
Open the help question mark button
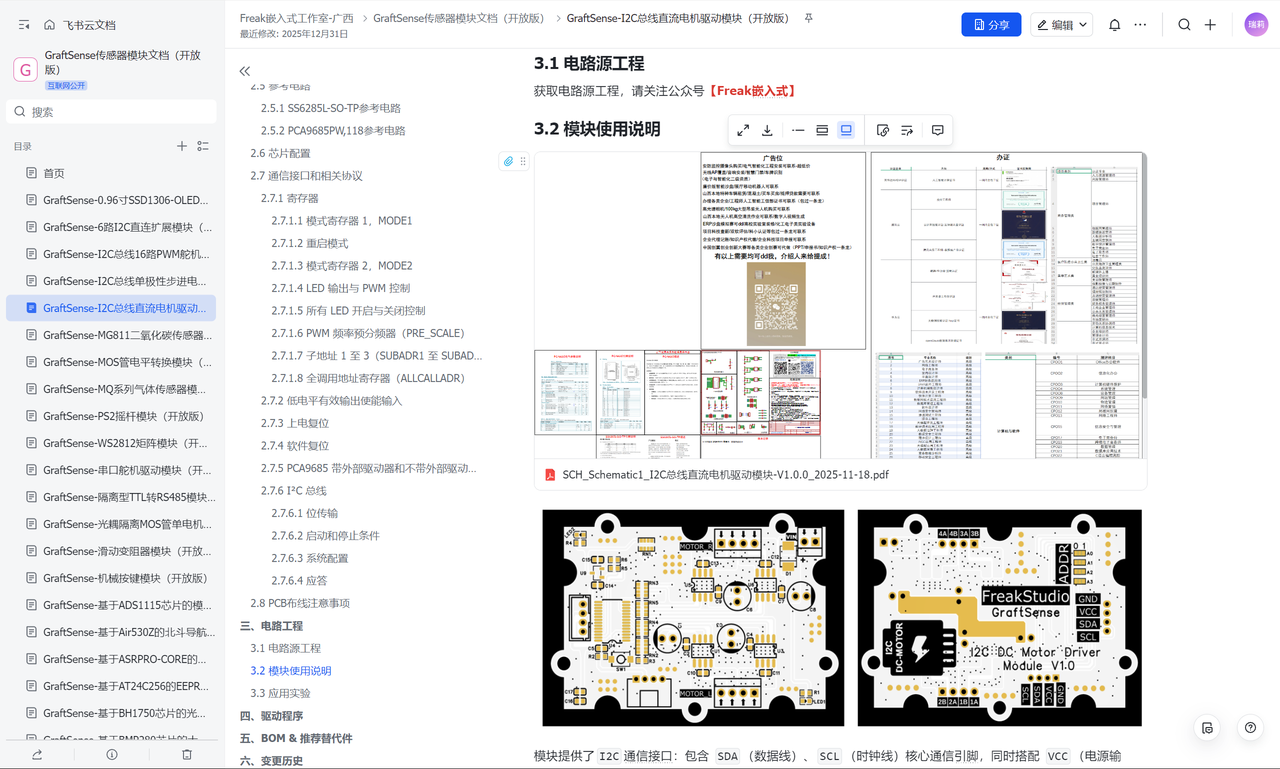(x=1250, y=728)
